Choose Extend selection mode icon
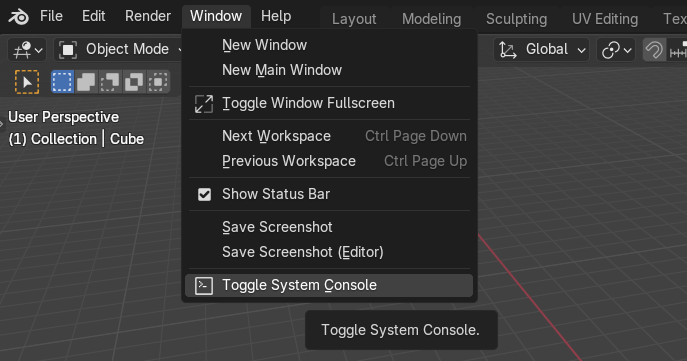The image size is (687, 361). (x=86, y=81)
